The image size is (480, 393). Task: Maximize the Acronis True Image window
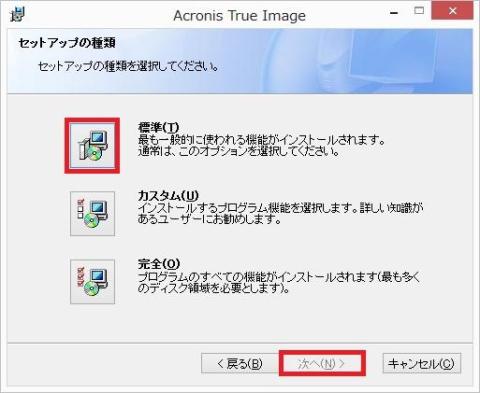click(419, 11)
